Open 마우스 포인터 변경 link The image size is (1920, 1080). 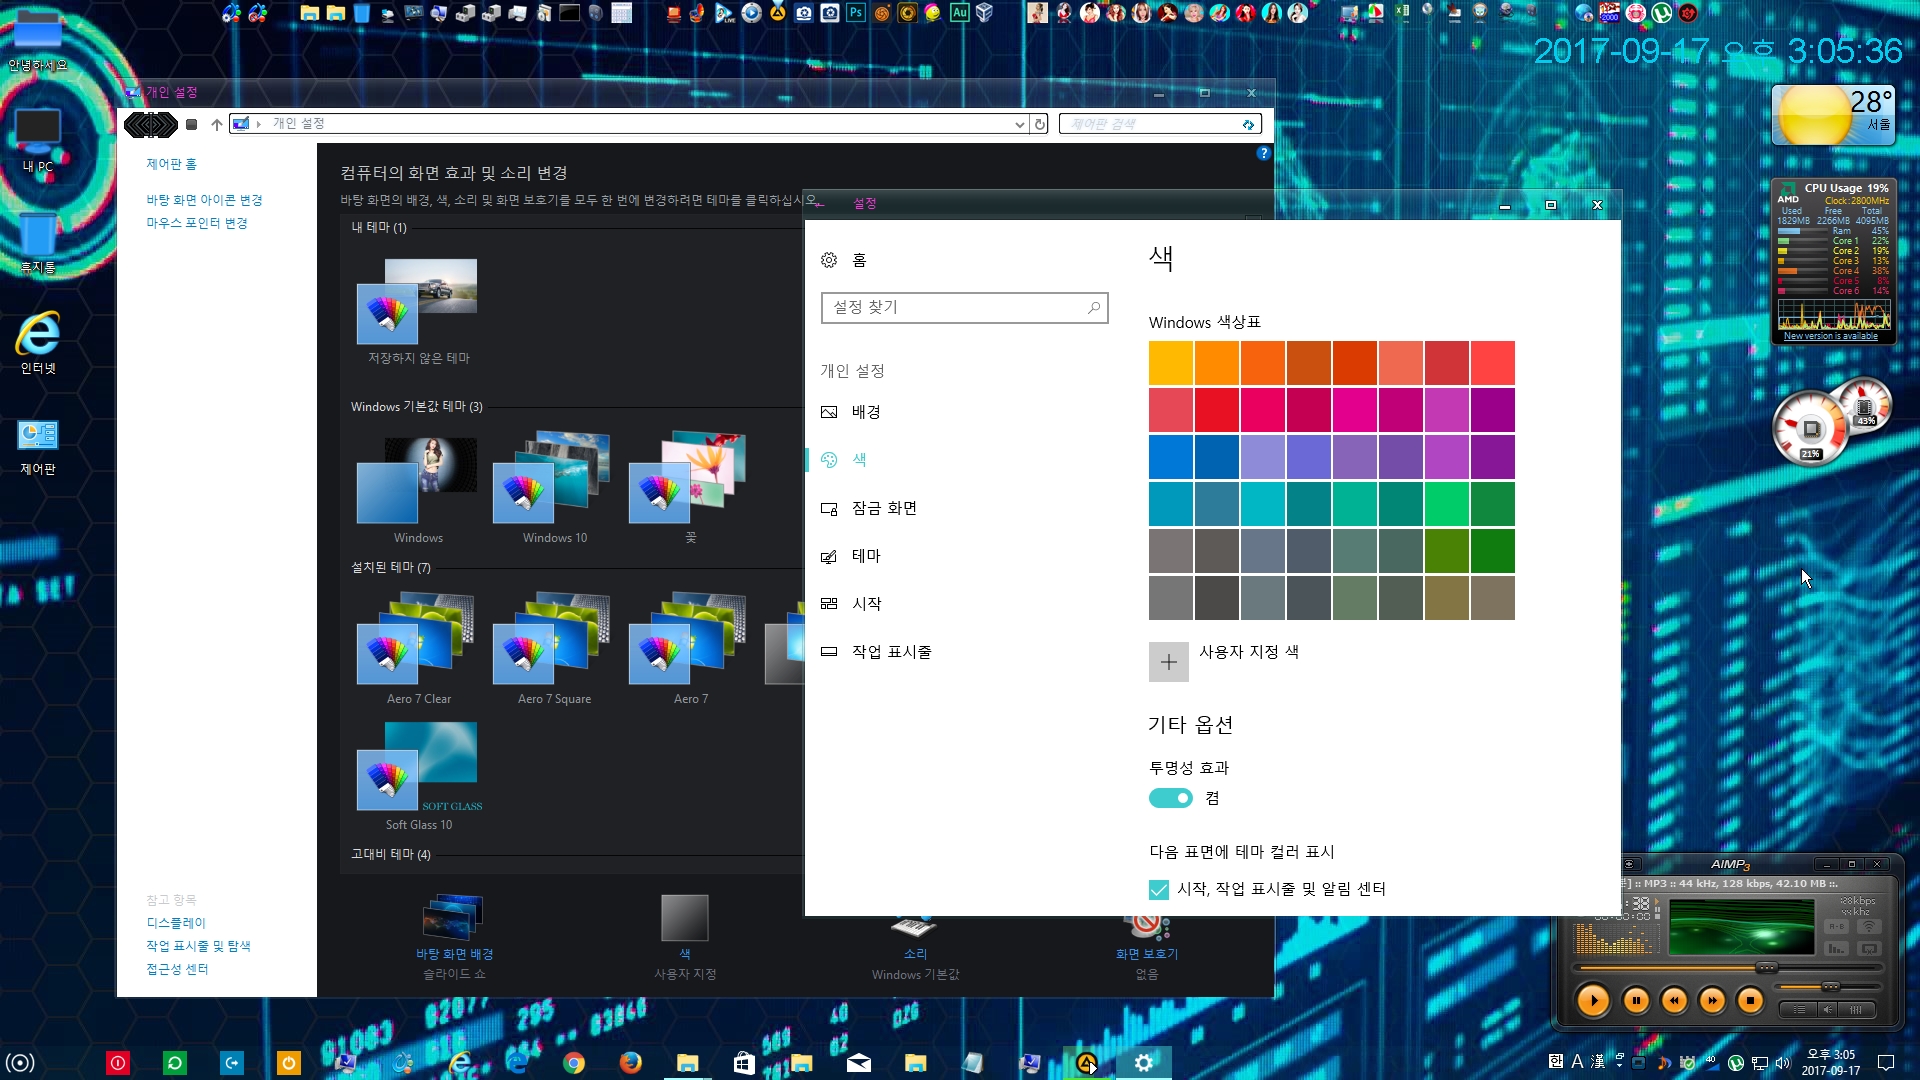tap(197, 223)
